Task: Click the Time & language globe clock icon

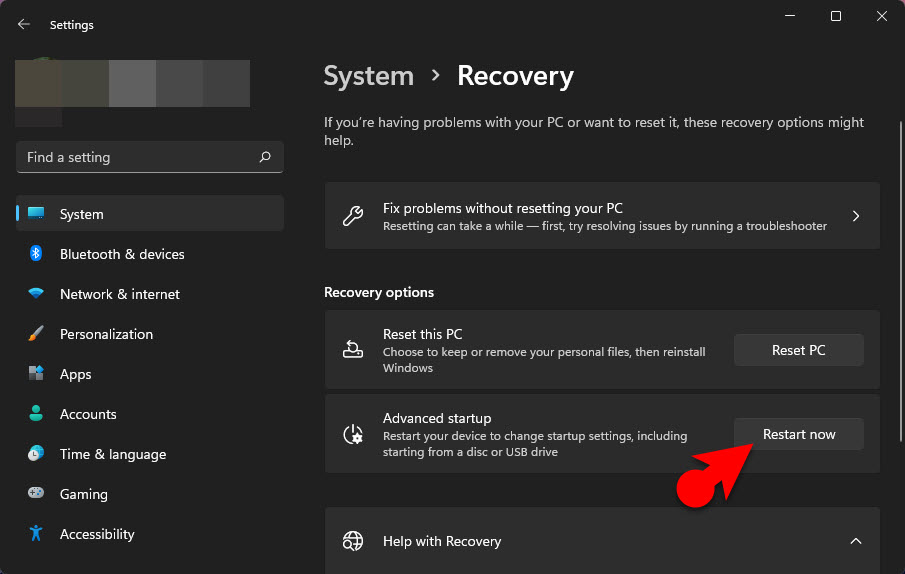Action: tap(36, 453)
